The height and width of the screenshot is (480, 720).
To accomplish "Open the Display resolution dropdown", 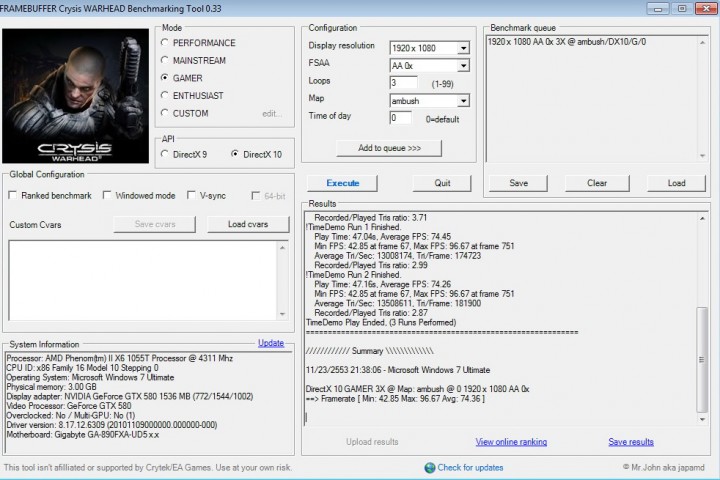I will click(x=464, y=48).
